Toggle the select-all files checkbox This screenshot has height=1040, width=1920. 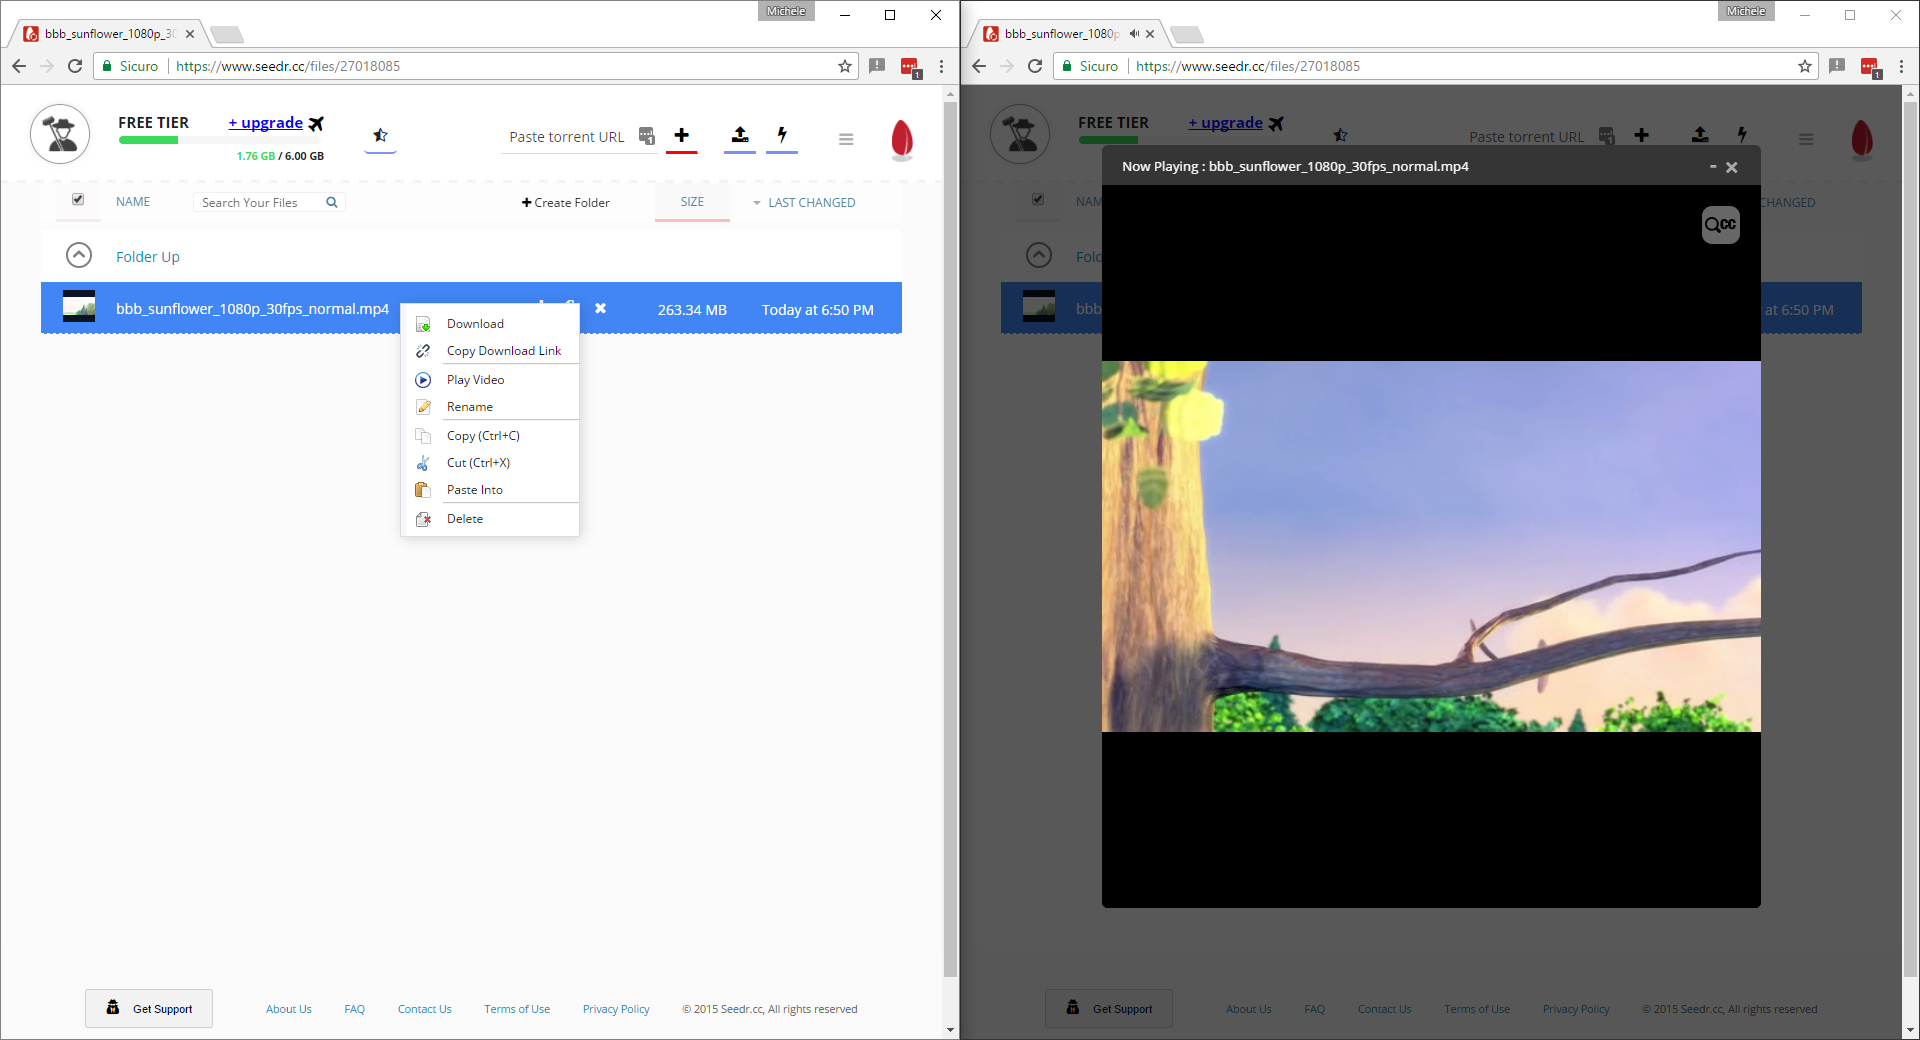78,200
